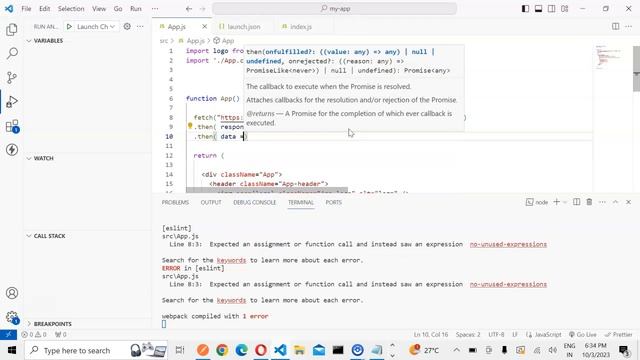This screenshot has width=640, height=360.
Task: Go back with the navigation arrow
Action: point(189,9)
